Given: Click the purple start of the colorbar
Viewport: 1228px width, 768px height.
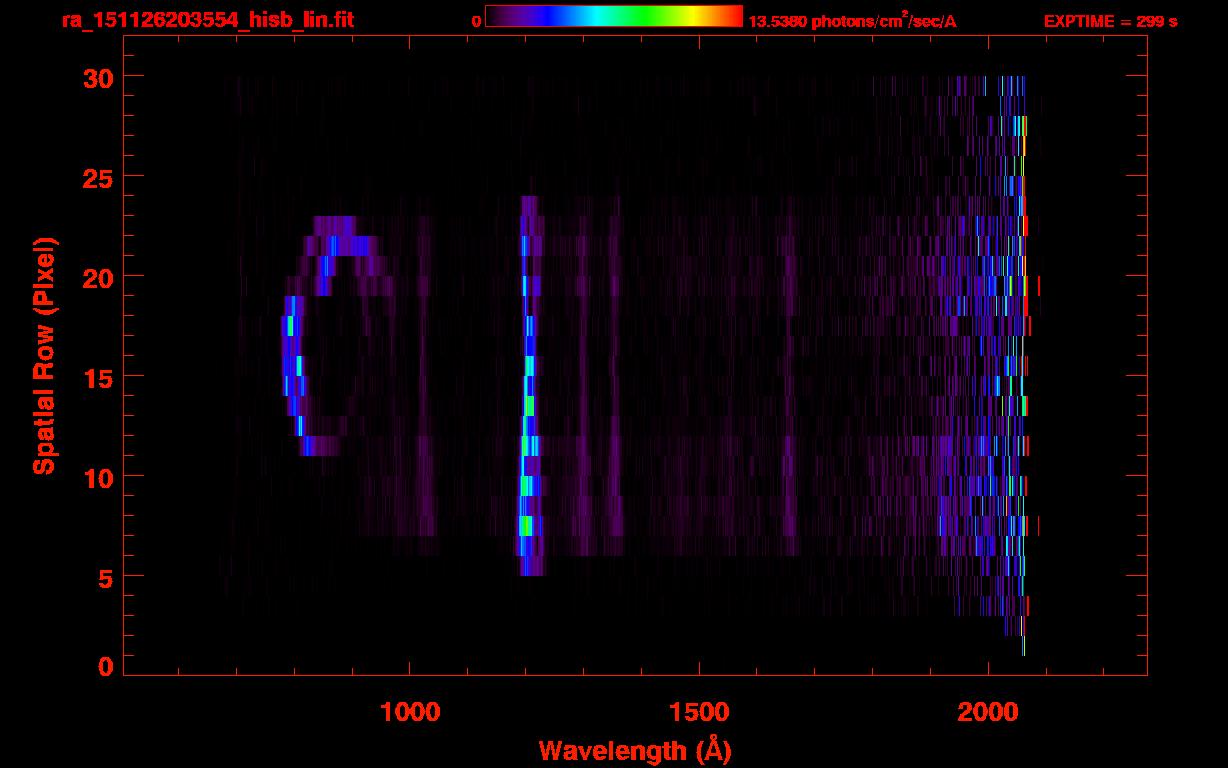Looking at the screenshot, I should (x=496, y=16).
